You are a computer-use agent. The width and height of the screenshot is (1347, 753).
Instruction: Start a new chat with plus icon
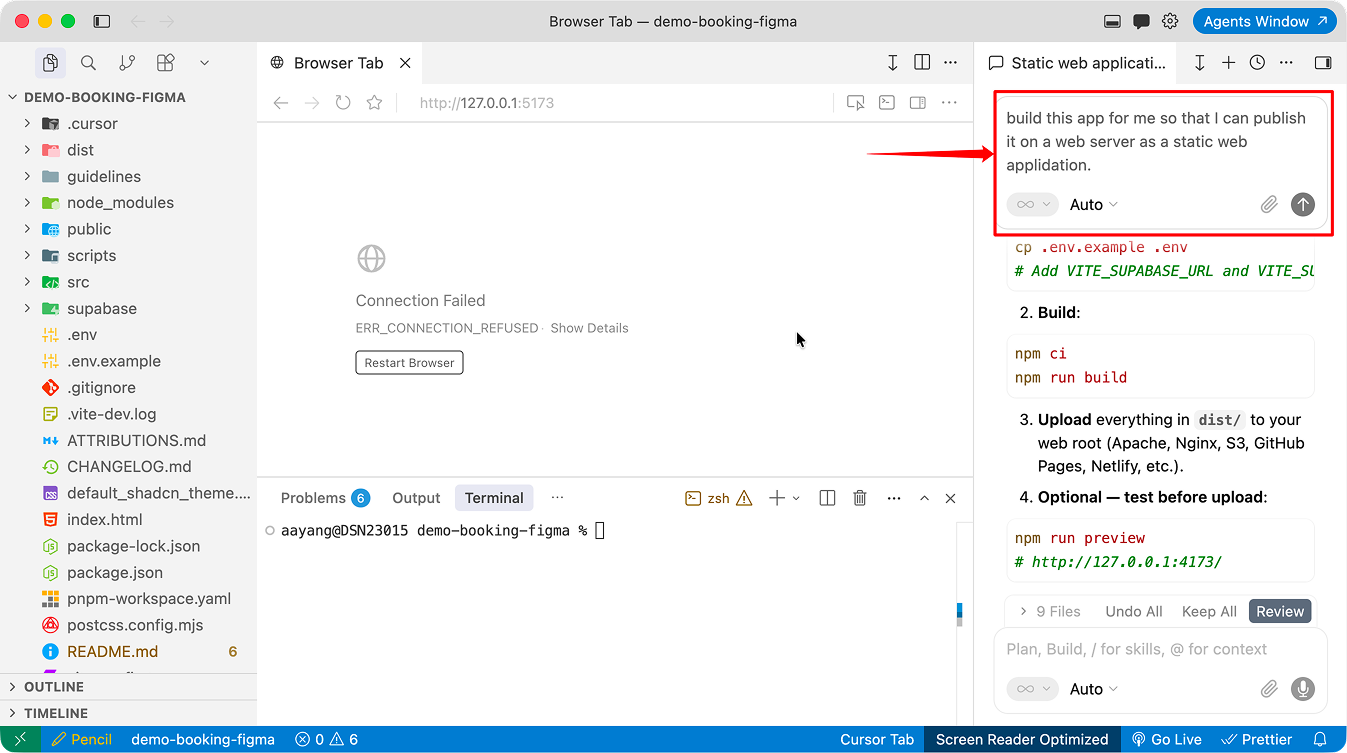1228,63
